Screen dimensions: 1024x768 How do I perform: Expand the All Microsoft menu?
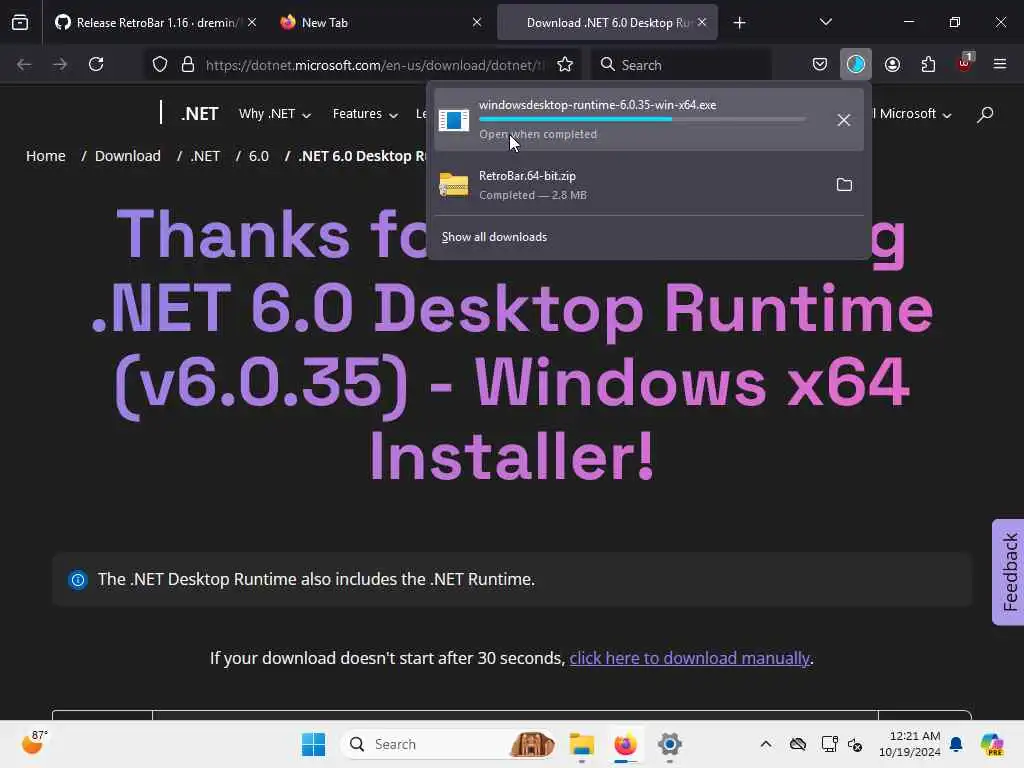click(x=912, y=114)
